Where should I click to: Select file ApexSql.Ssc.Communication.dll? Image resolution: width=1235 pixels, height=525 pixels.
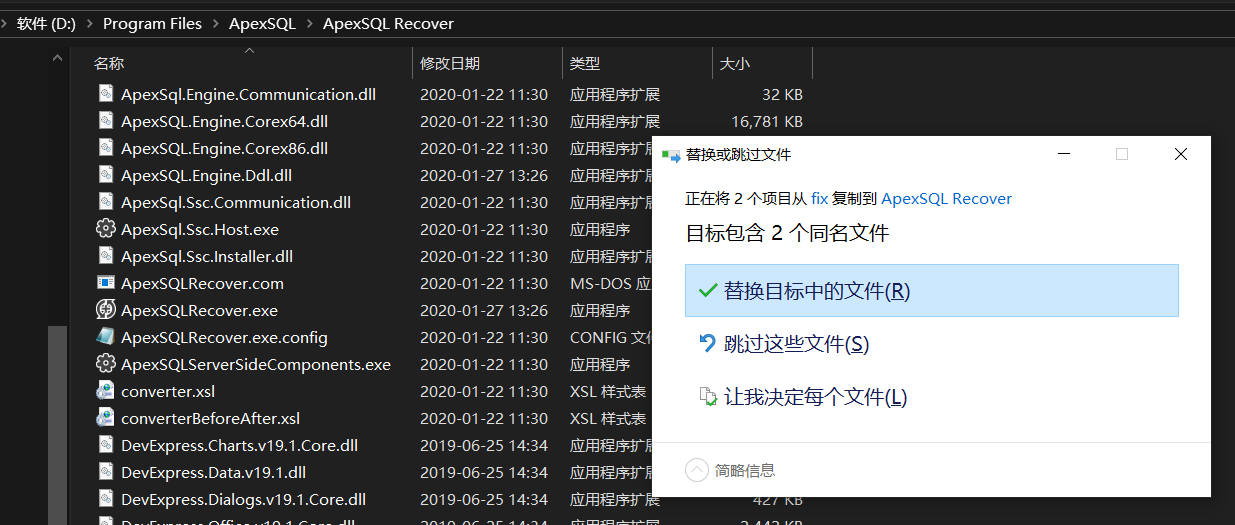(x=236, y=203)
